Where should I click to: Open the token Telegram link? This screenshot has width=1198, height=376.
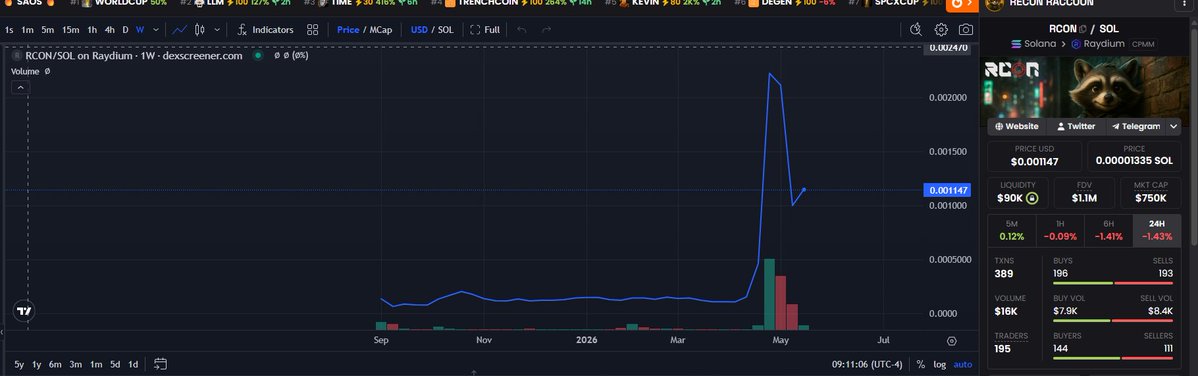[1135, 126]
